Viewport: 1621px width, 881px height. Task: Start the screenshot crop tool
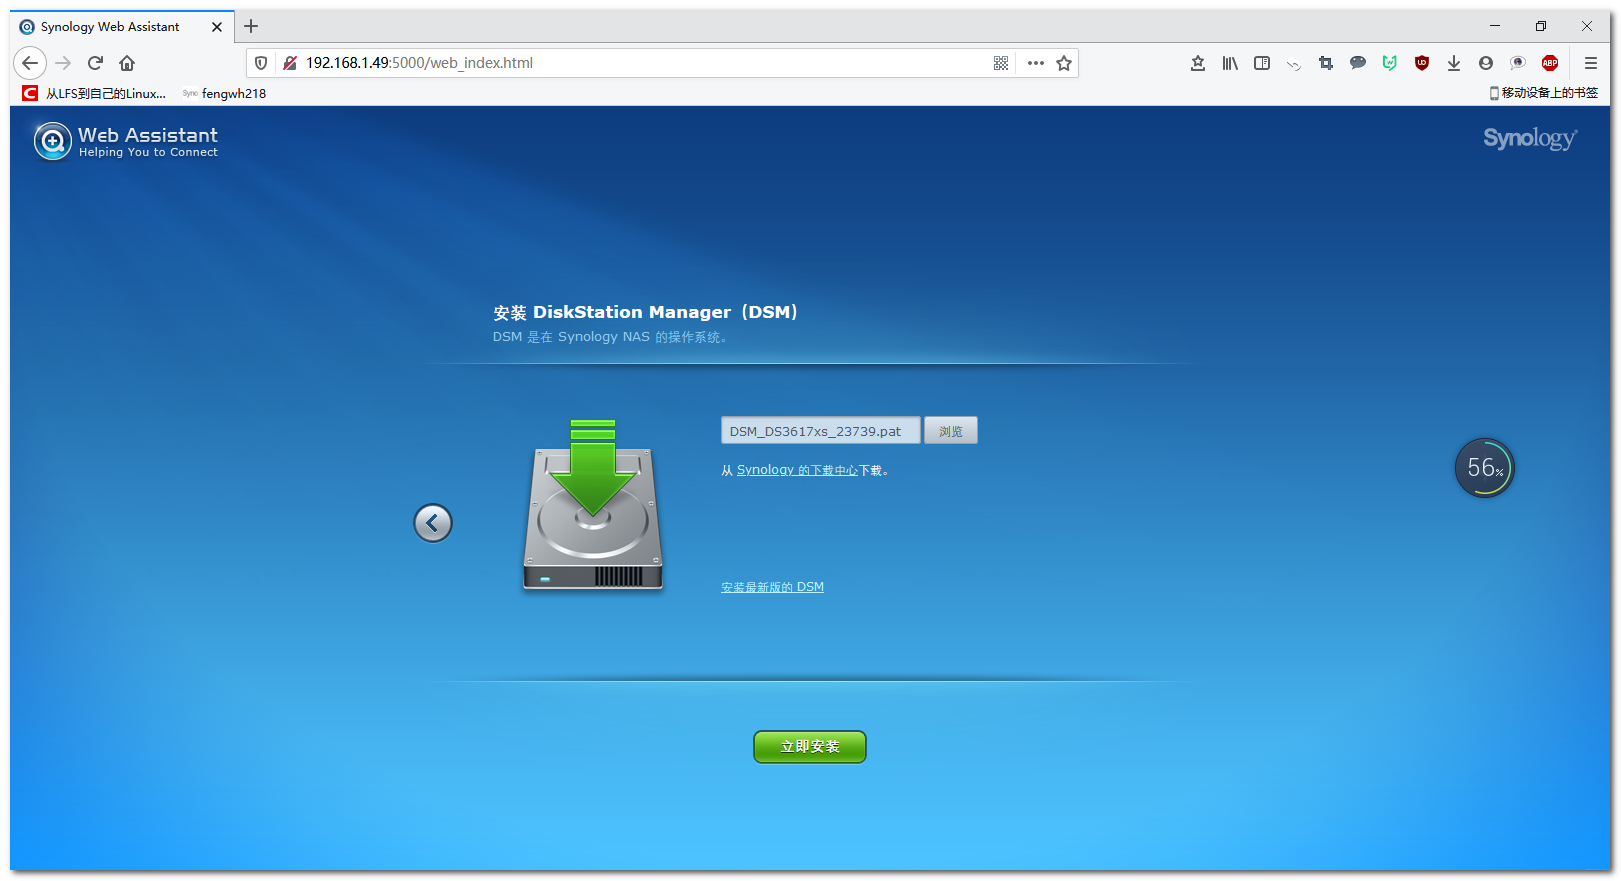coord(1326,63)
